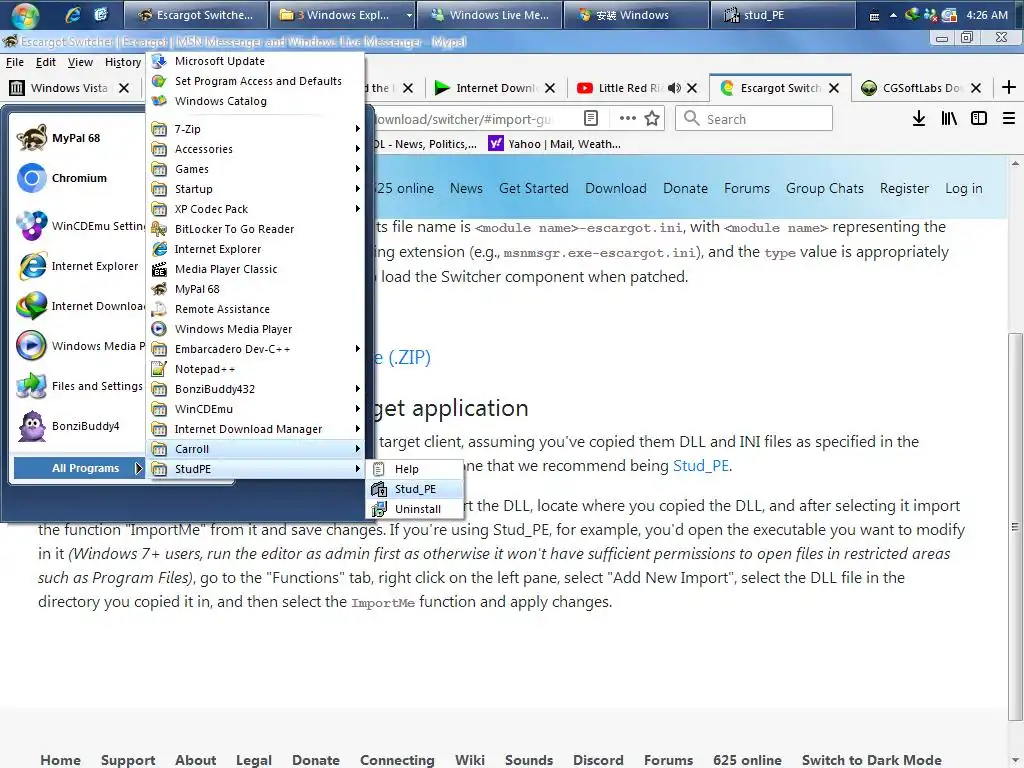The image size is (1024, 768).
Task: Show hidden system tray icons
Action: pyautogui.click(x=893, y=15)
